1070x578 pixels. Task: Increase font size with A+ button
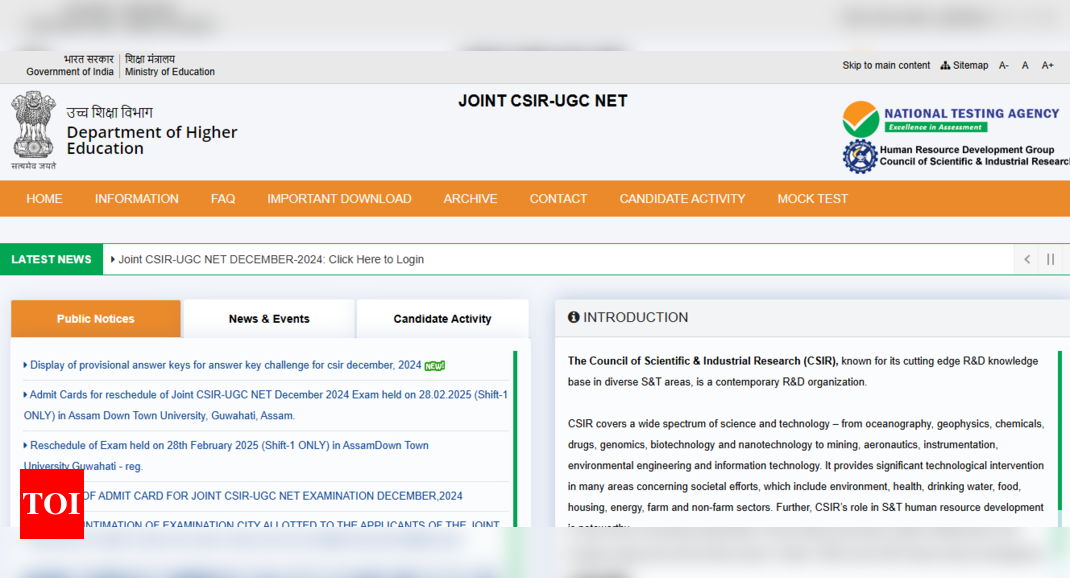click(1047, 66)
